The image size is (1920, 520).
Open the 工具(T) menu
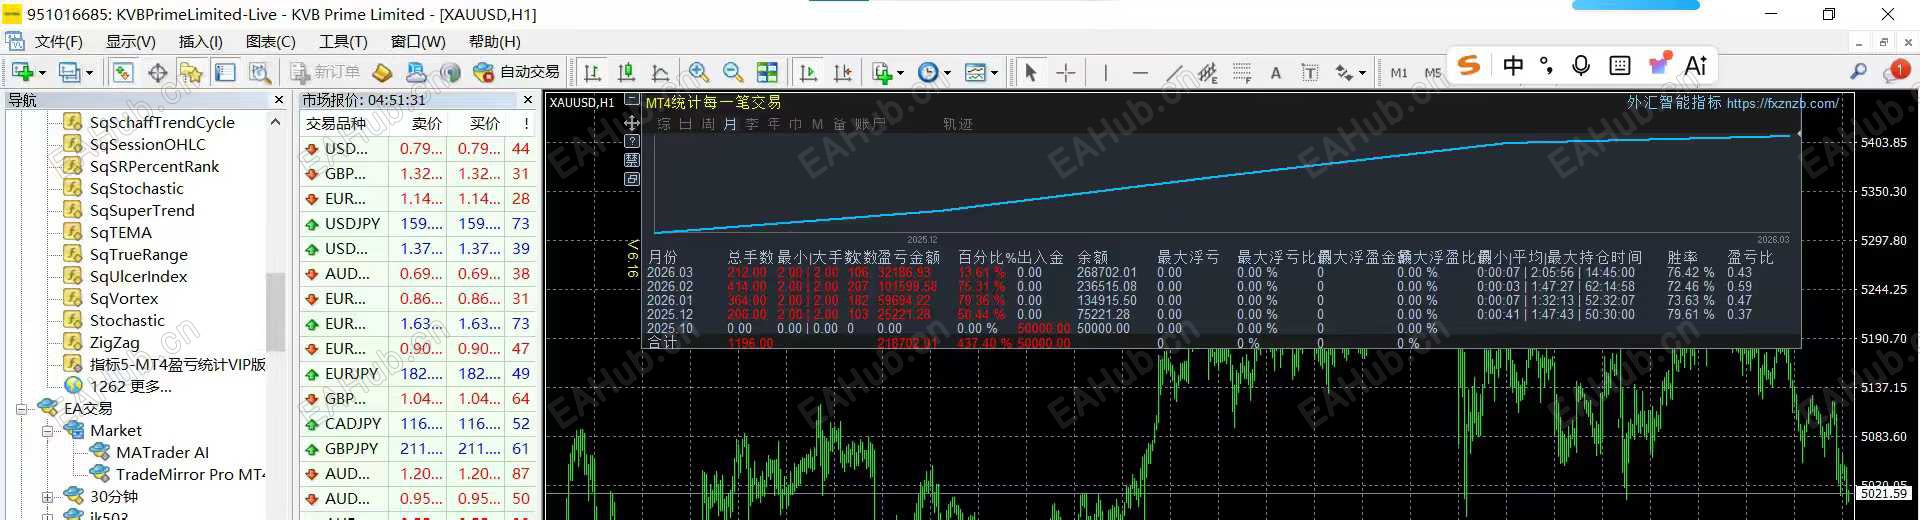pyautogui.click(x=343, y=41)
